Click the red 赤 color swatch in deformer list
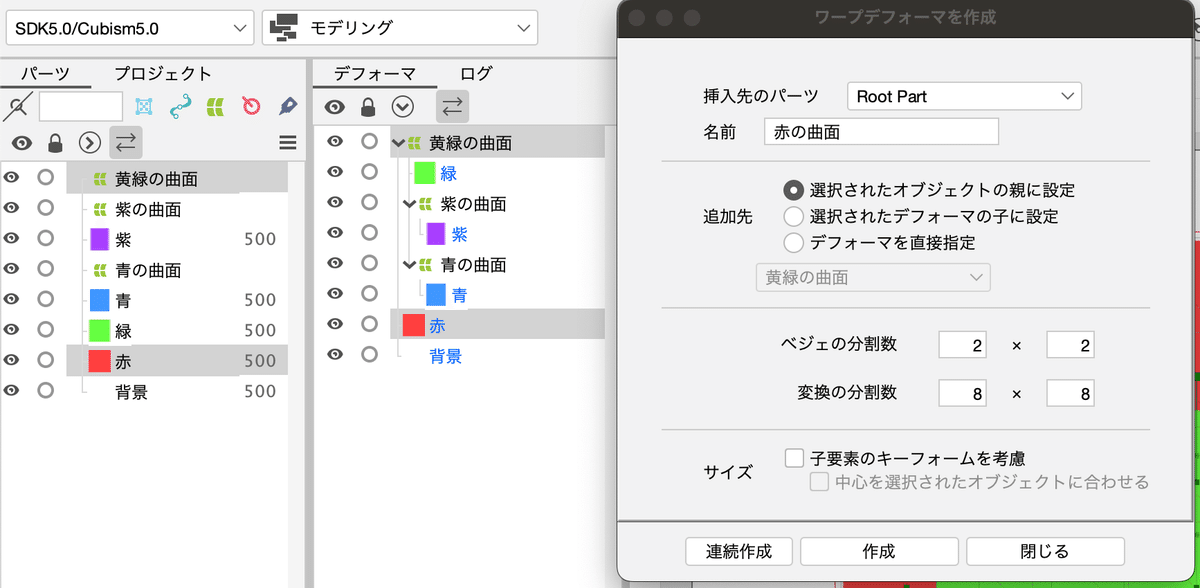Viewport: 1200px width, 588px height. (413, 325)
